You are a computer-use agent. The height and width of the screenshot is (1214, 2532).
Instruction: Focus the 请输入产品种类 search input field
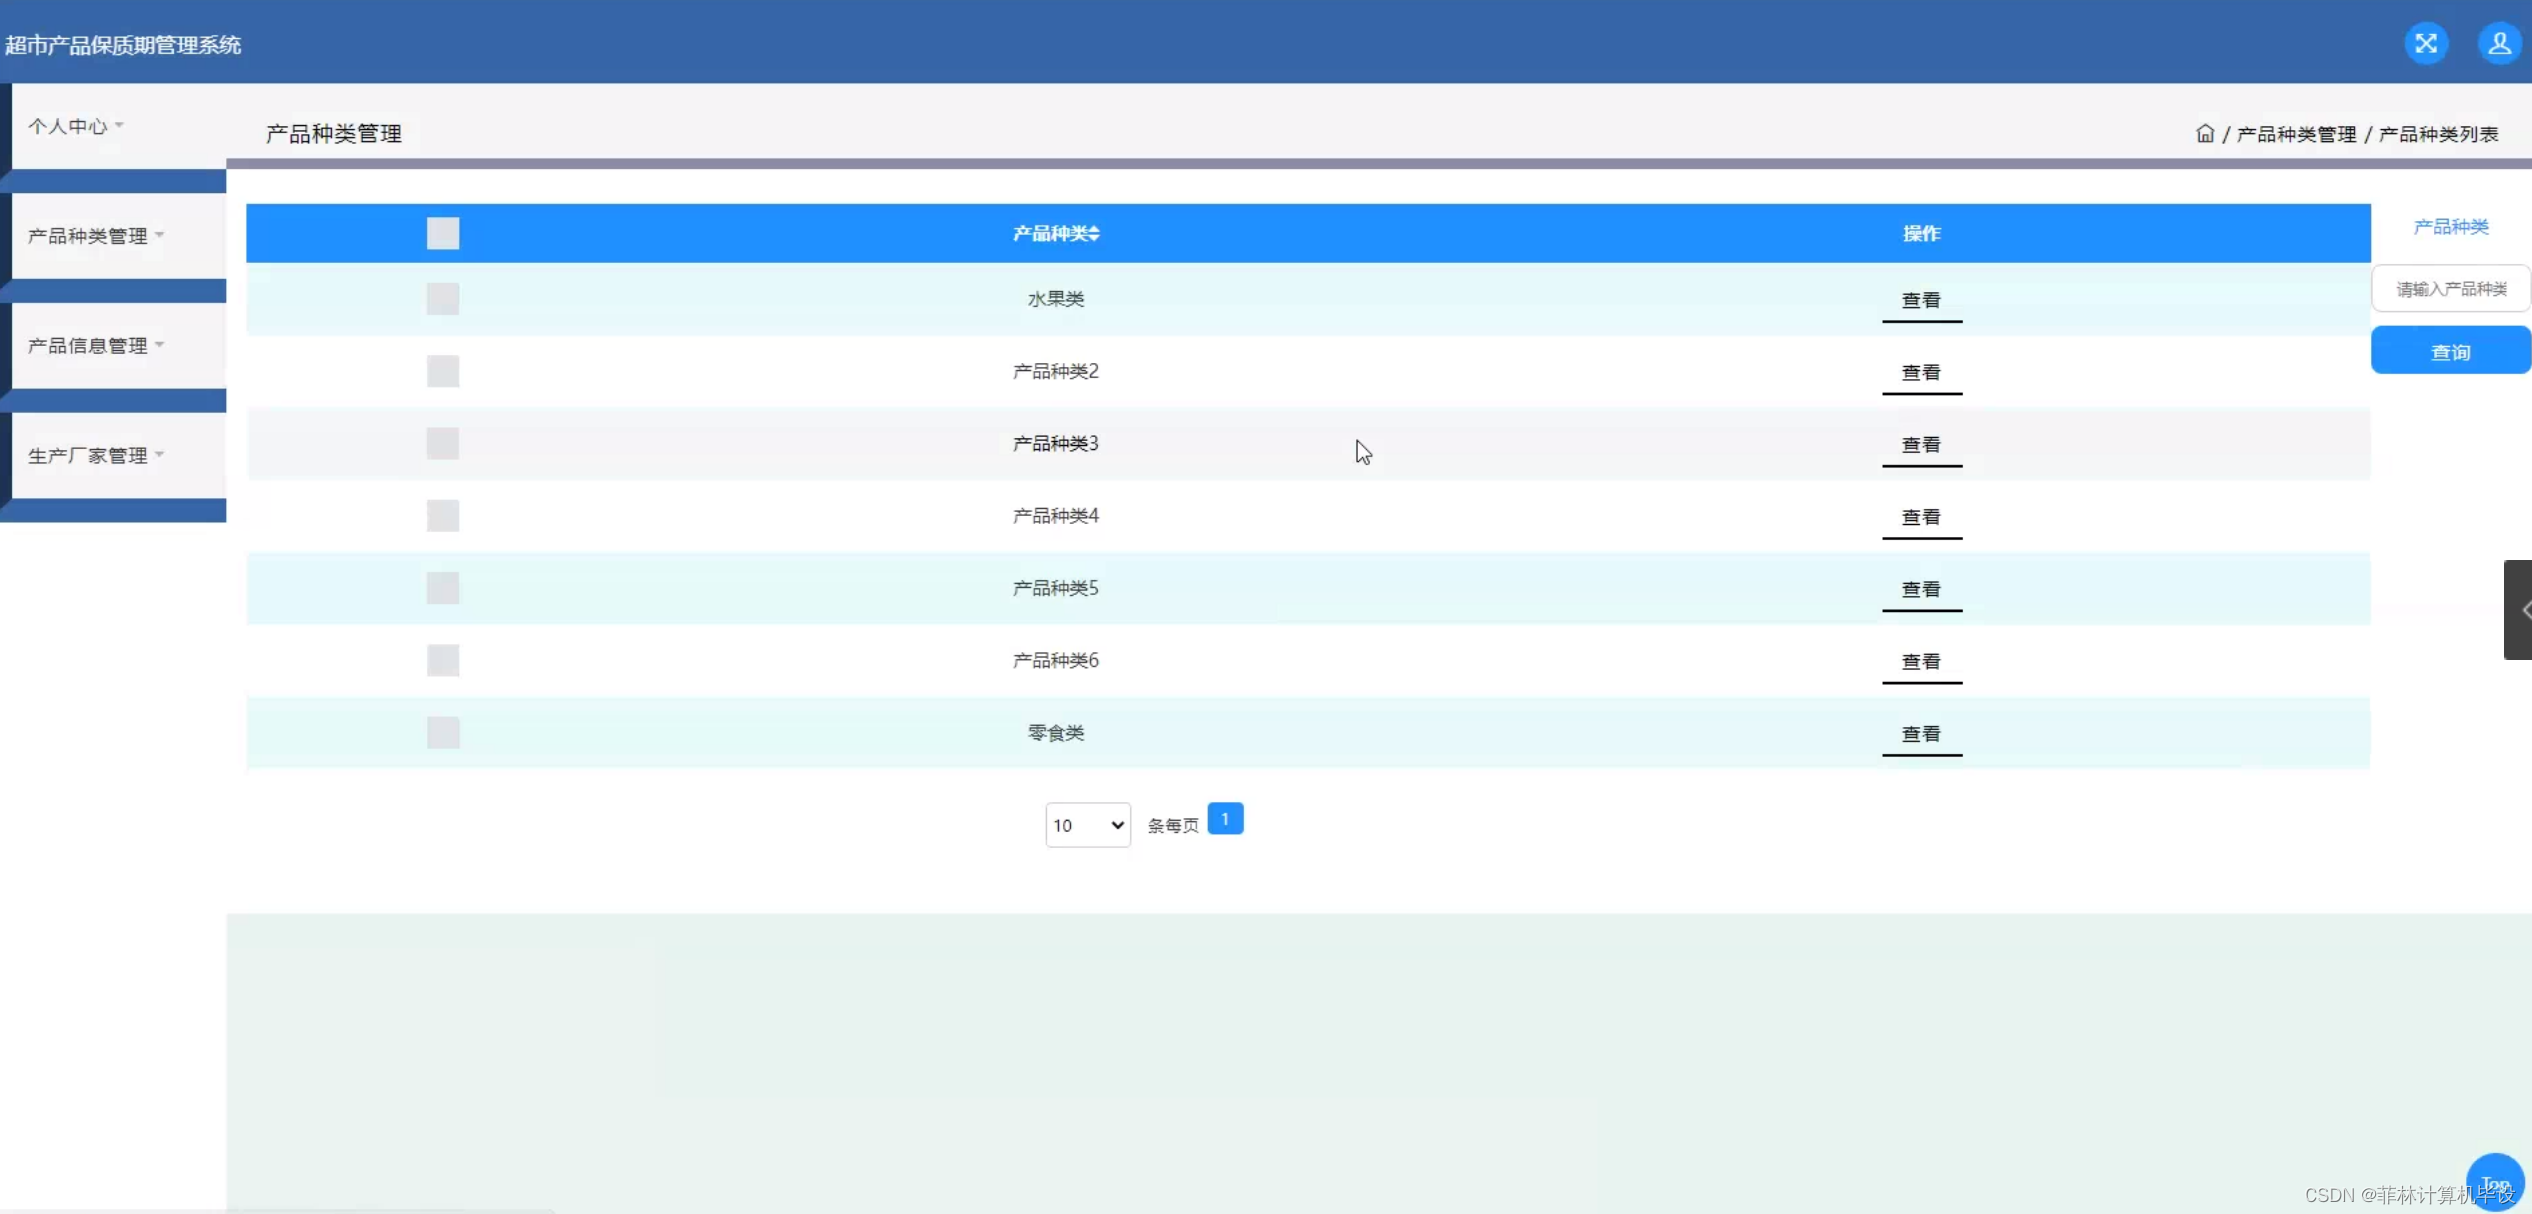click(x=2449, y=289)
